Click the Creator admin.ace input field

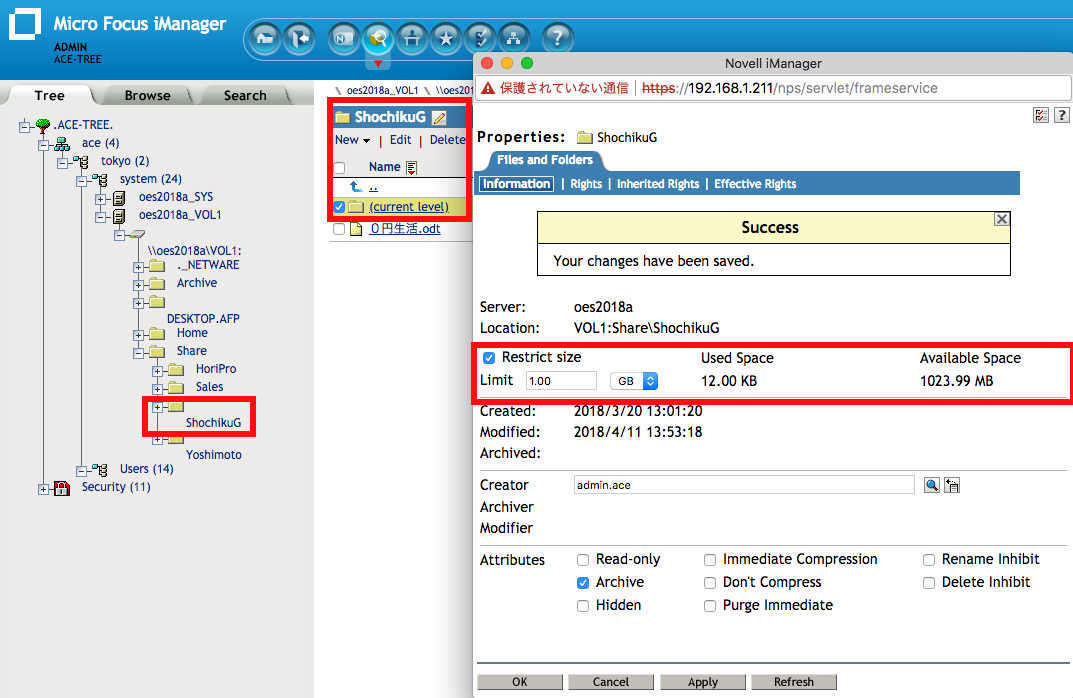coord(744,485)
